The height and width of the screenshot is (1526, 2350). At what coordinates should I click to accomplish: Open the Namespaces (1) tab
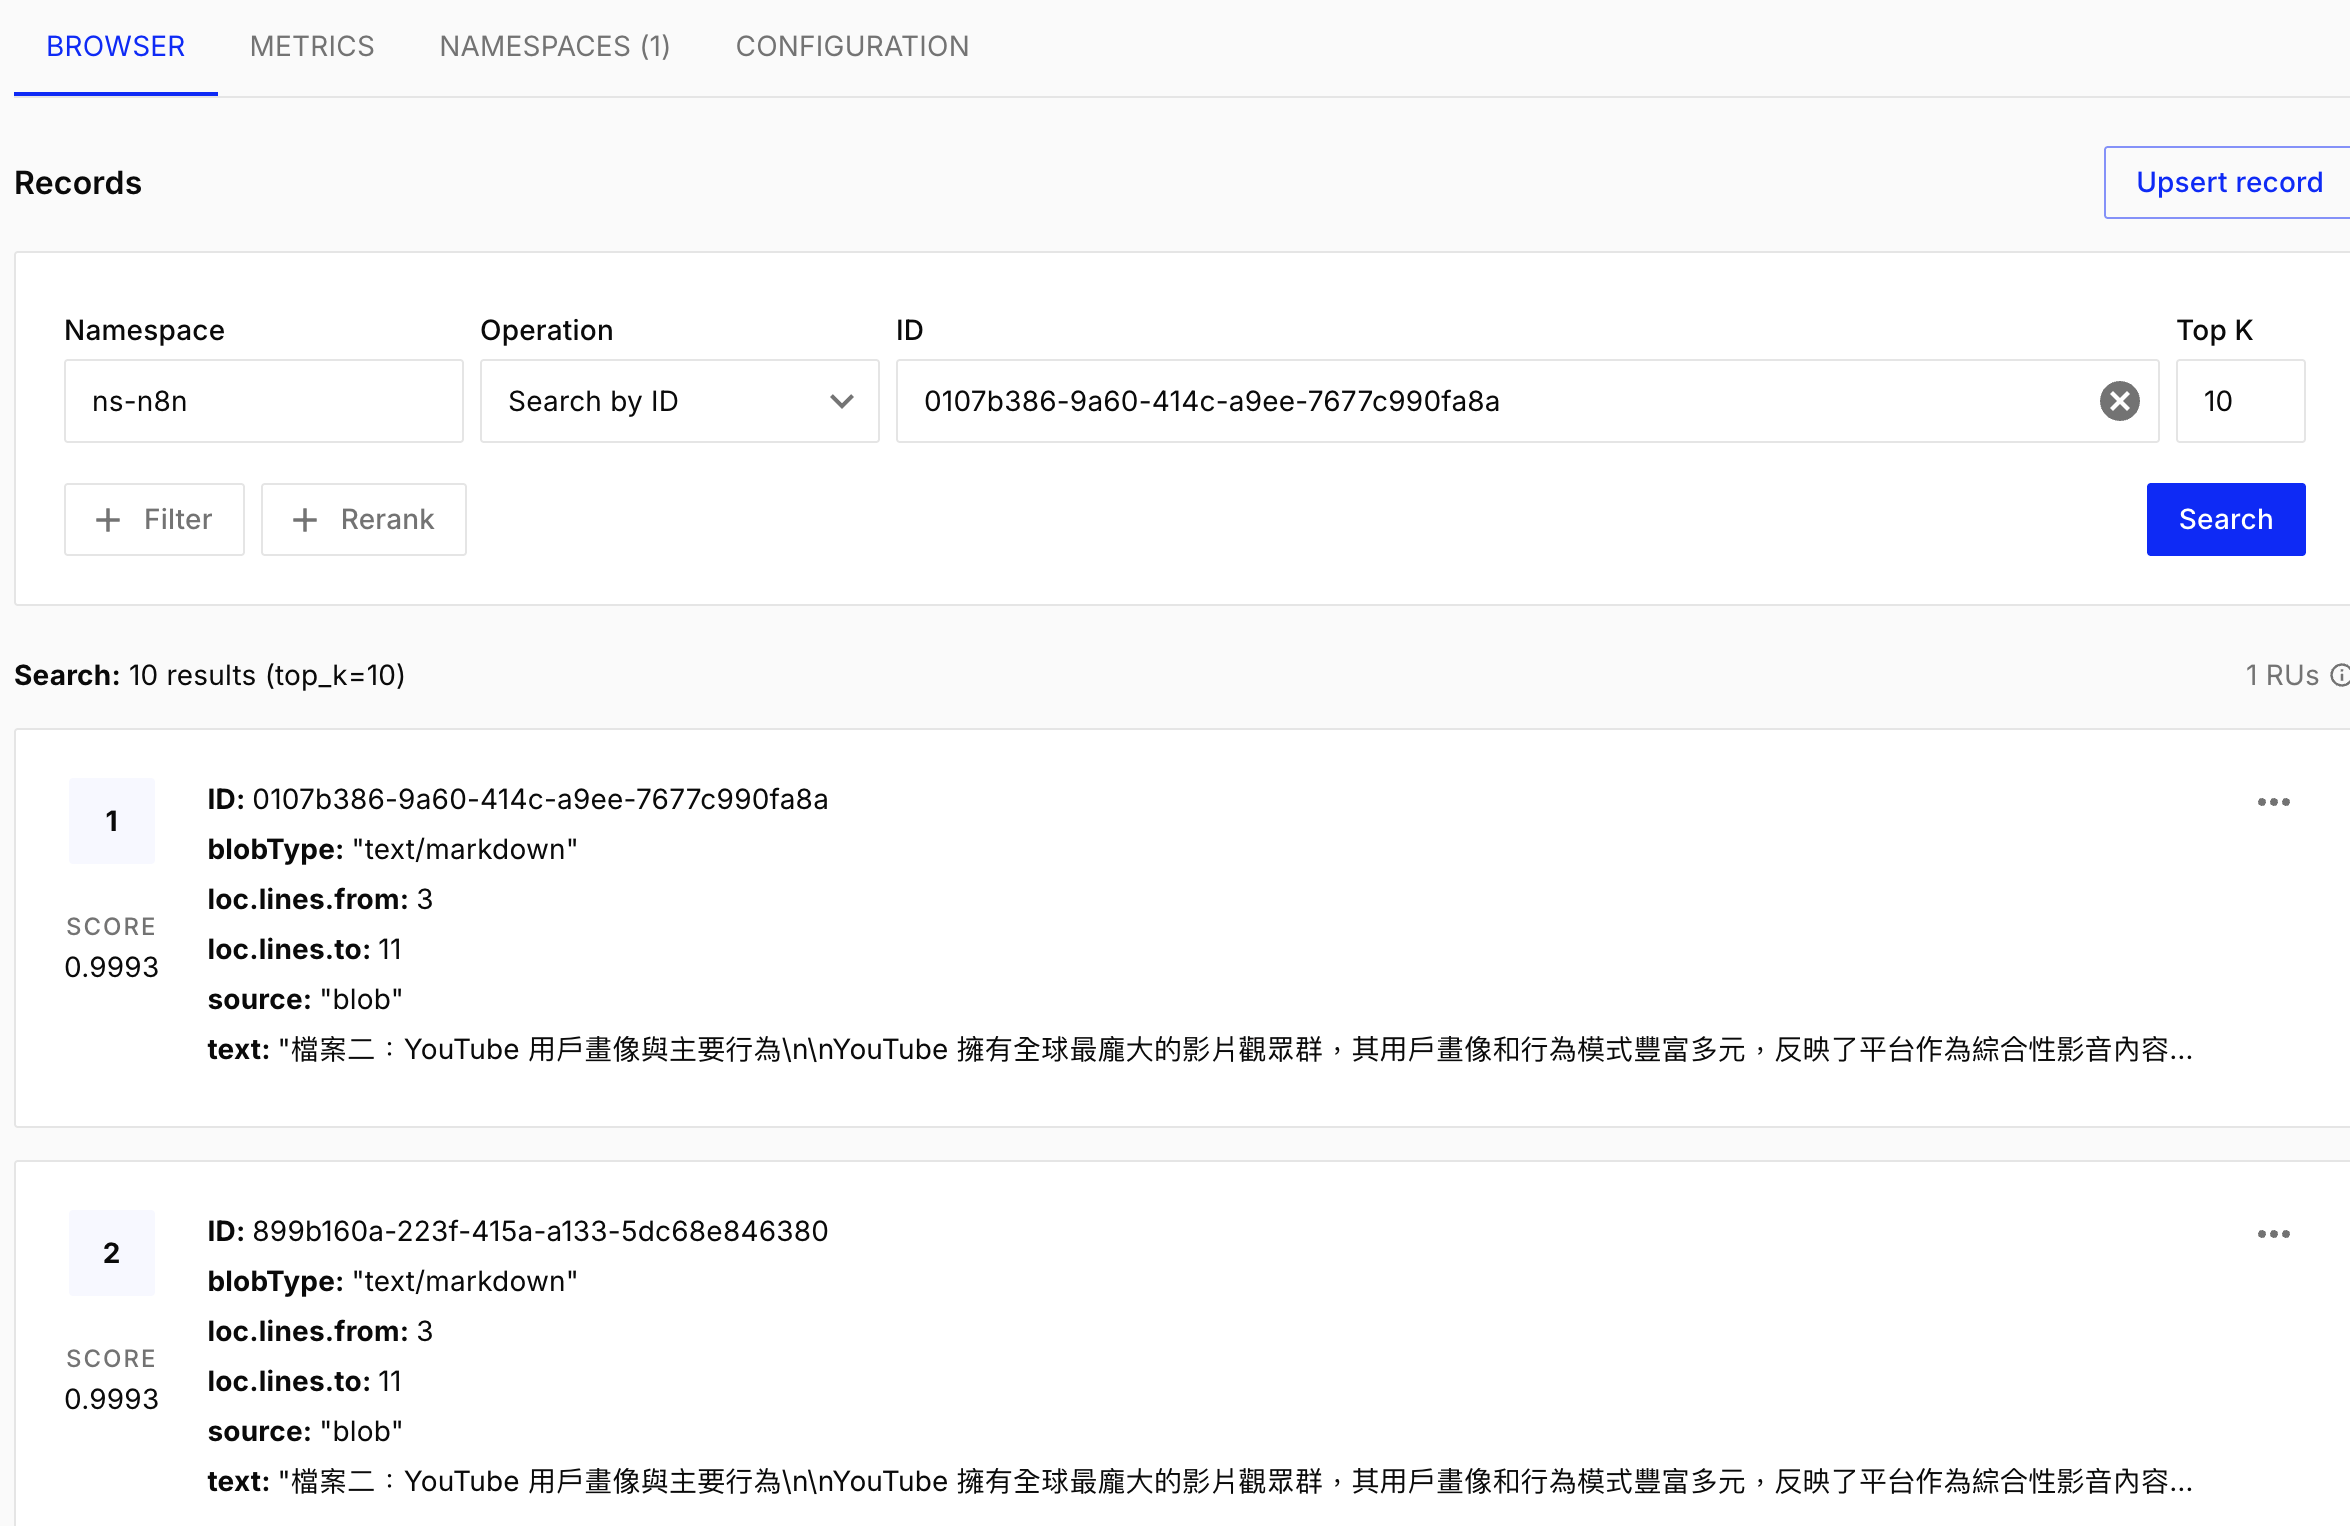click(x=555, y=46)
